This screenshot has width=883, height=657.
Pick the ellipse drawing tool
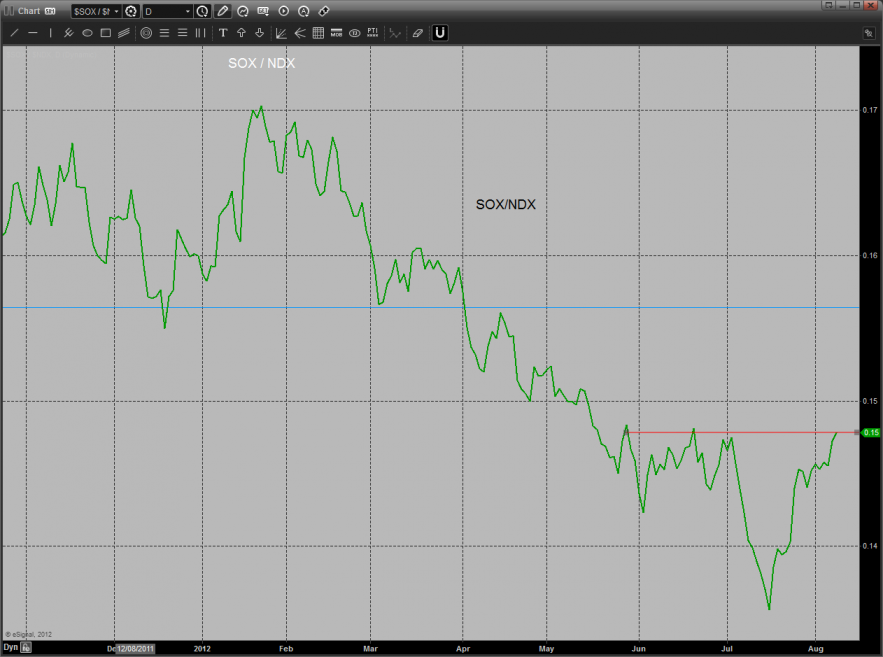87,33
